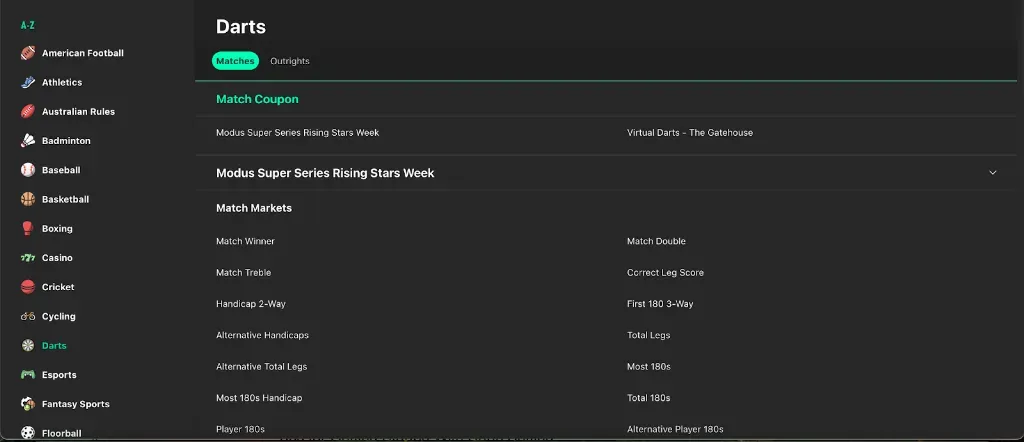Image resolution: width=1024 pixels, height=442 pixels.
Task: Select Fantasy Sports in the sidebar
Action: 75,404
